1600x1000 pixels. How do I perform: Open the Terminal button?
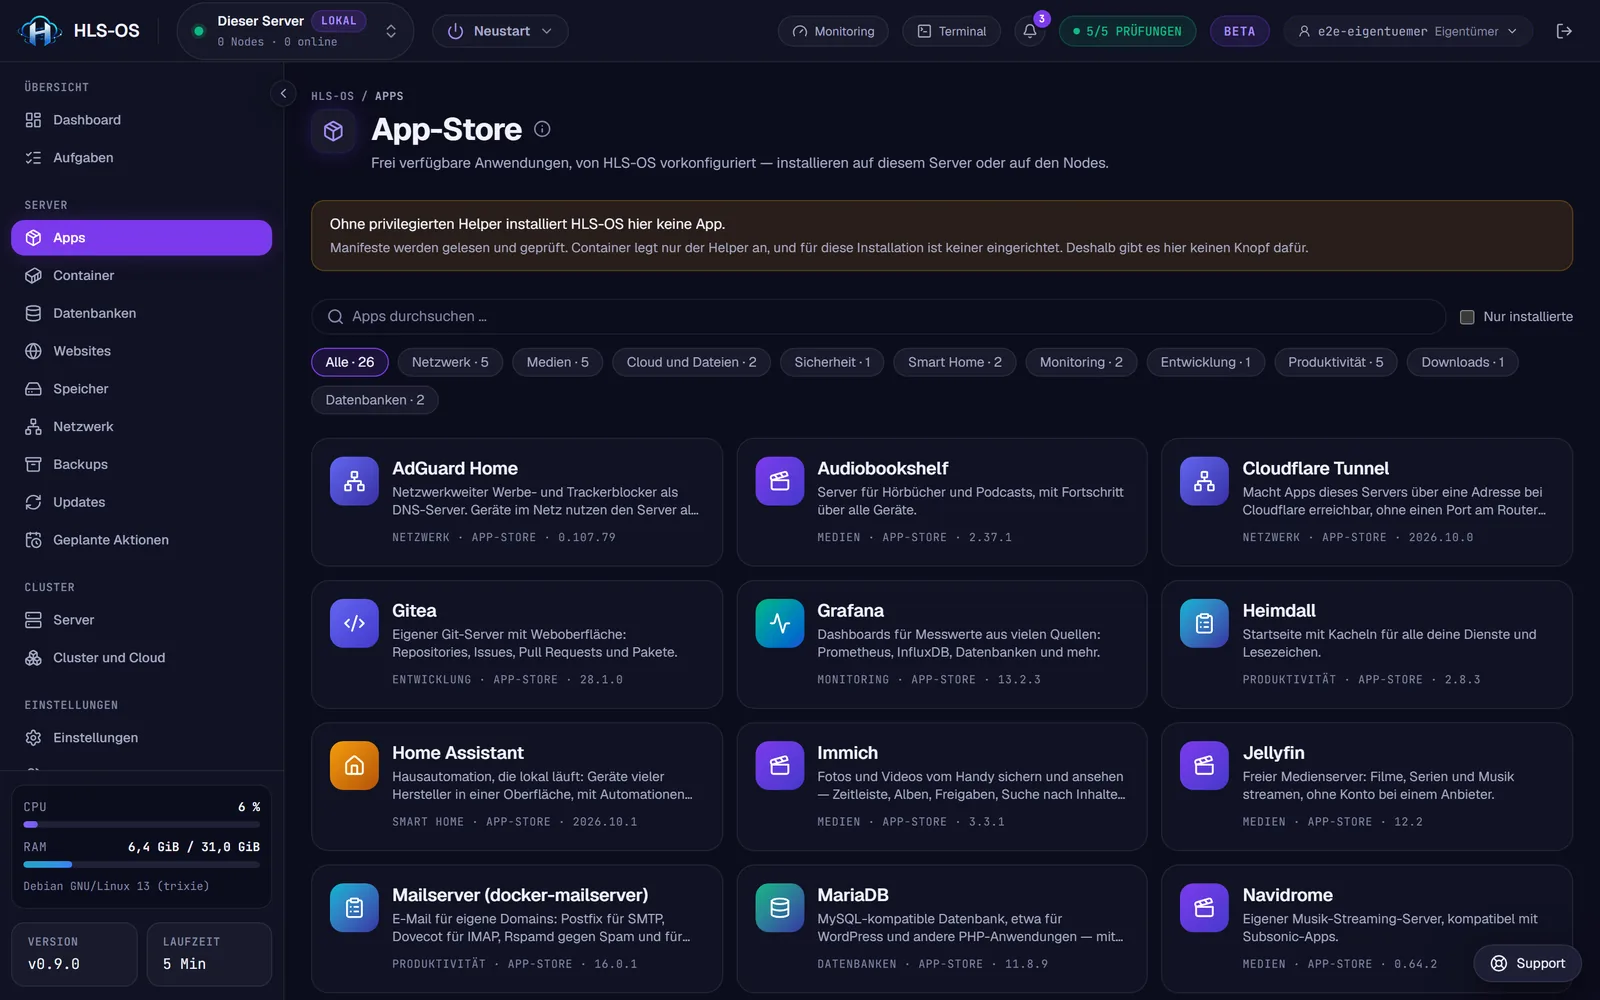[x=952, y=31]
